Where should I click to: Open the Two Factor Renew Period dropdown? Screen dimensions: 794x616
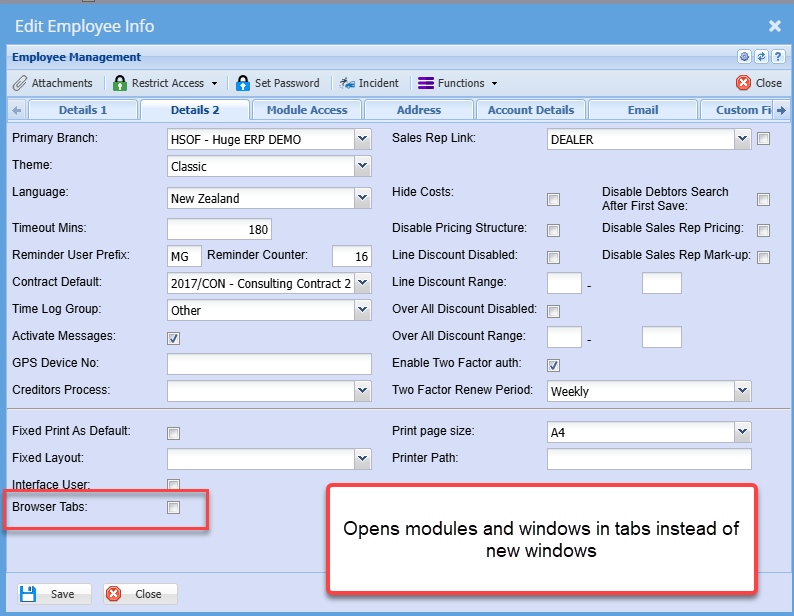tap(741, 391)
